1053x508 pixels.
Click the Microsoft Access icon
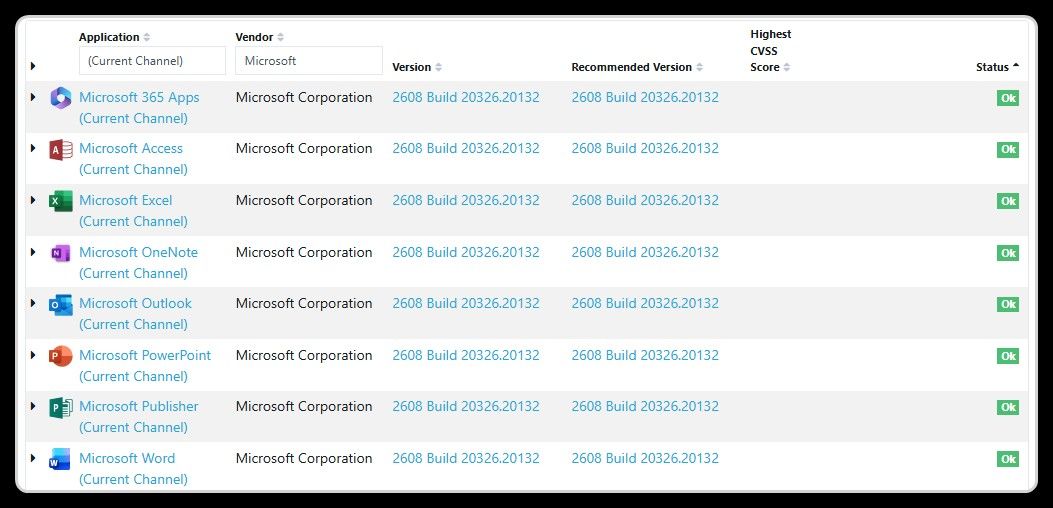[60, 149]
